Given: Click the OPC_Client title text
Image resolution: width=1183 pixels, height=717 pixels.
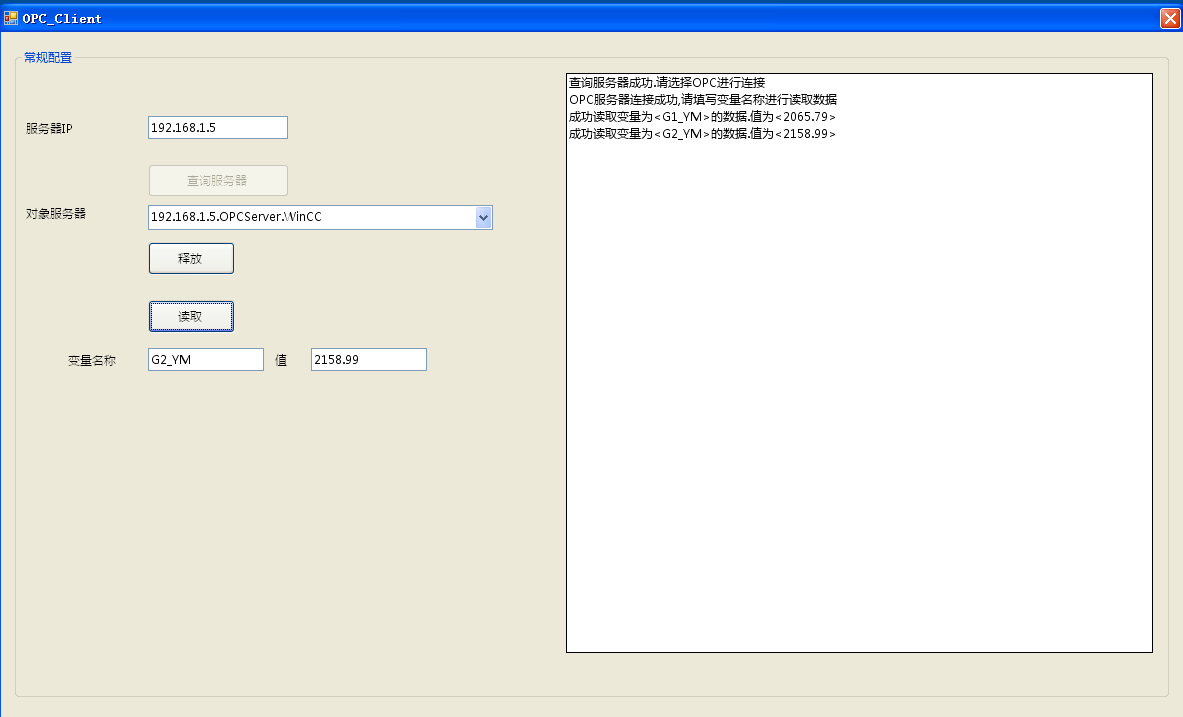Looking at the screenshot, I should click(62, 19).
